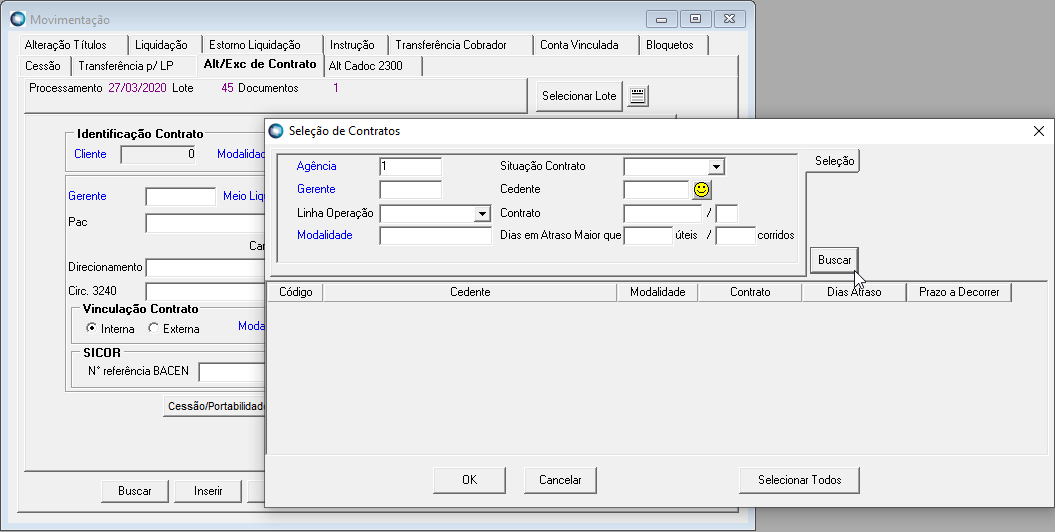Click the Pac input field
The height and width of the screenshot is (532, 1055).
[205, 223]
